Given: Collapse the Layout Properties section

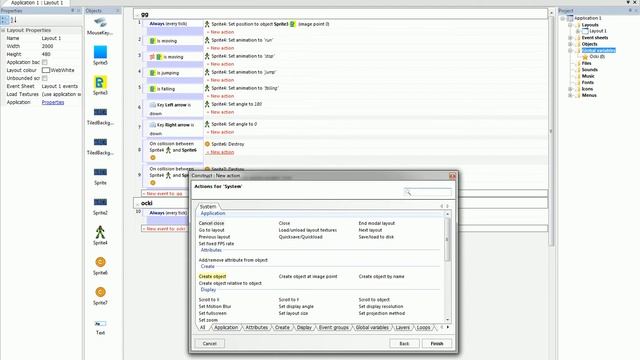Looking at the screenshot, I should [x=3, y=30].
